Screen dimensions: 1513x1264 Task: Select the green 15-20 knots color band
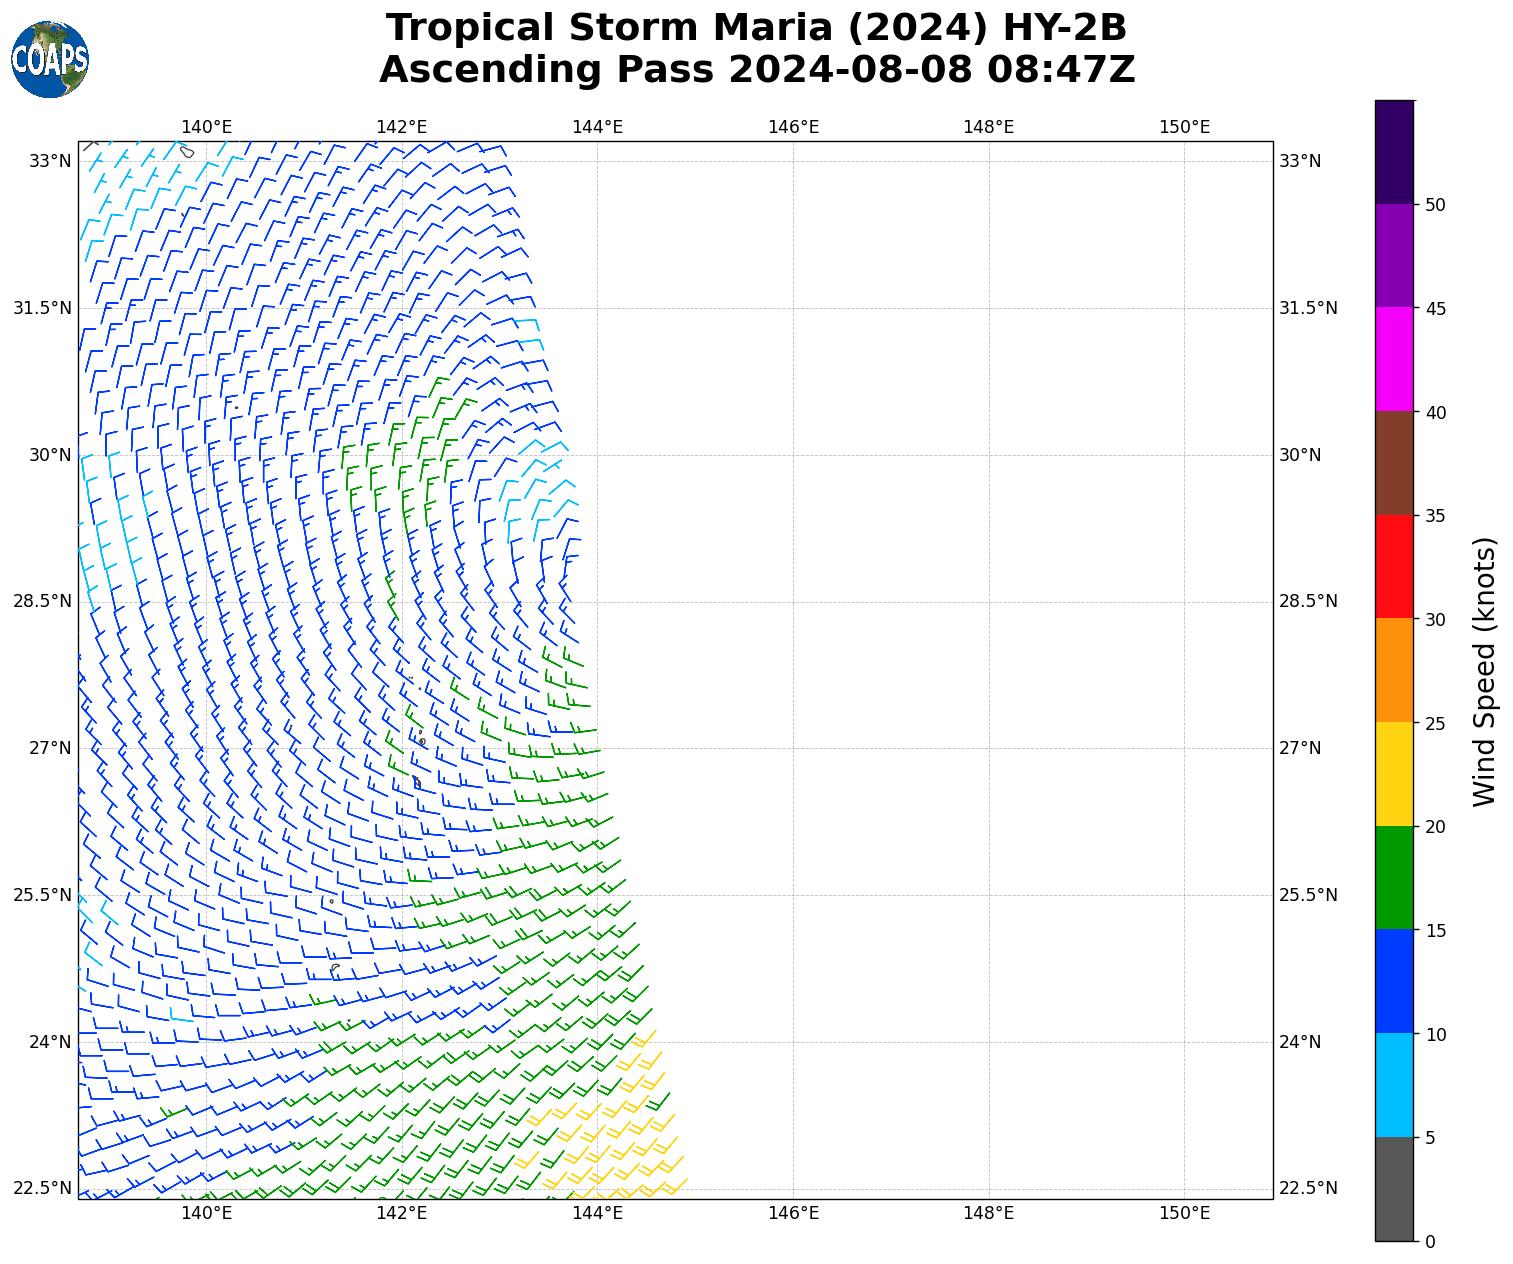[x=1394, y=878]
